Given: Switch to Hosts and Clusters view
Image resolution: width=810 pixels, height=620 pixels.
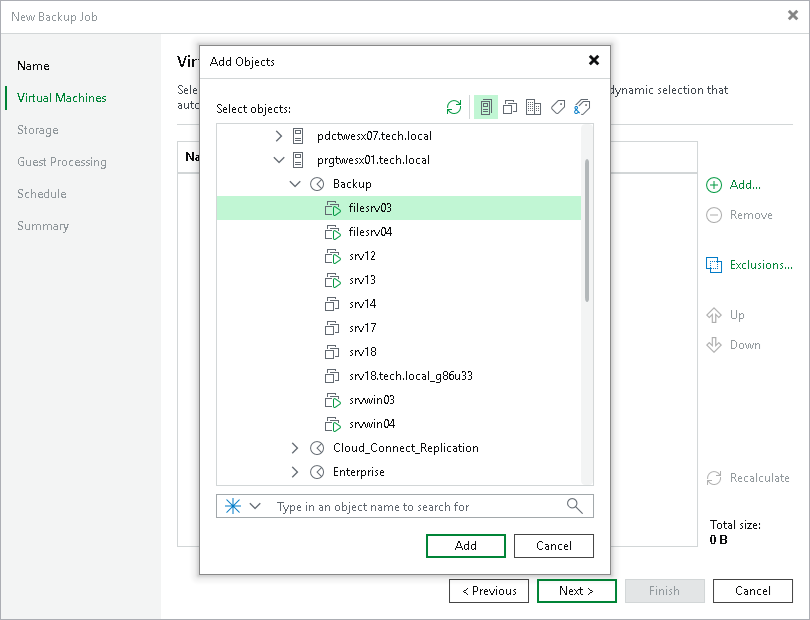Looking at the screenshot, I should point(486,107).
